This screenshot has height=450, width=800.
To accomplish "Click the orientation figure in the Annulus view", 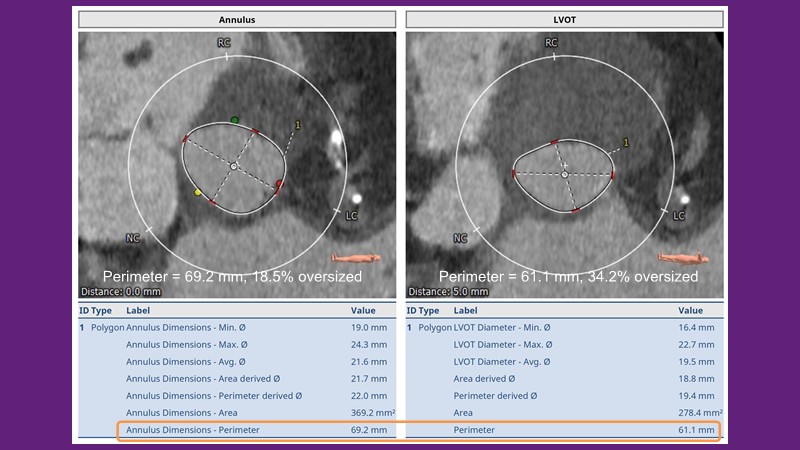I will click(x=356, y=257).
